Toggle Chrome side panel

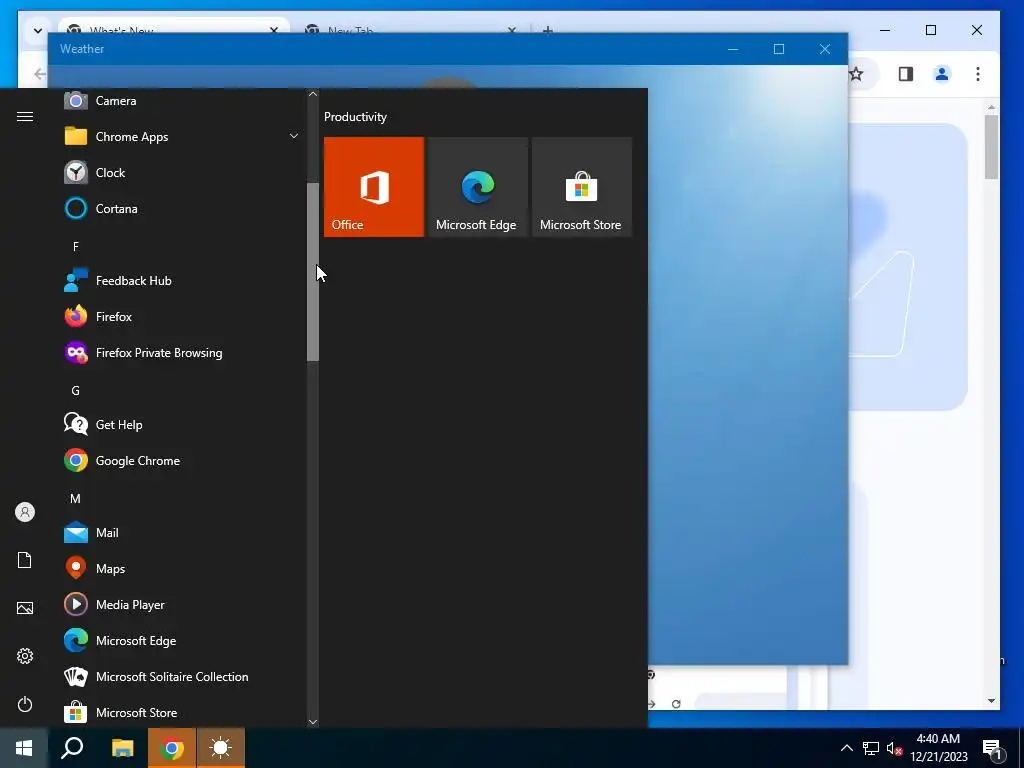906,74
